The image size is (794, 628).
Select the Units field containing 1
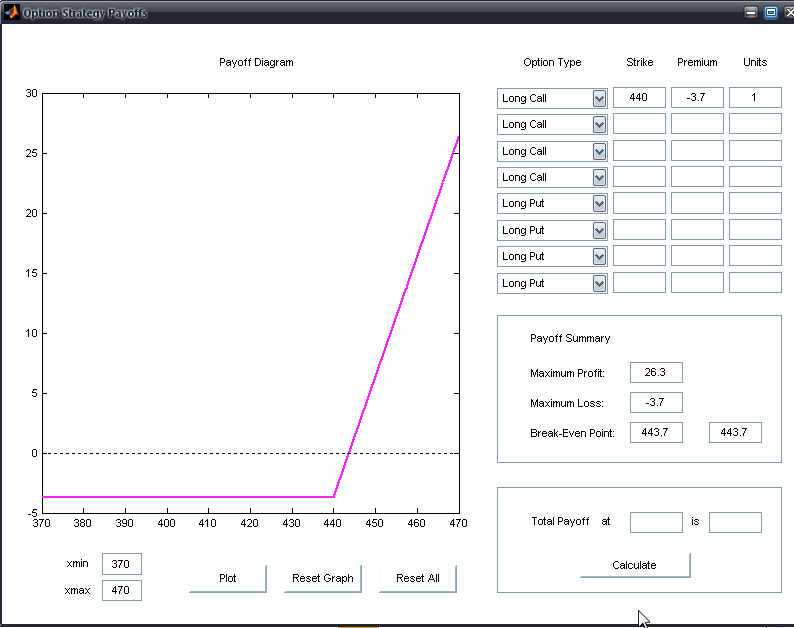755,97
